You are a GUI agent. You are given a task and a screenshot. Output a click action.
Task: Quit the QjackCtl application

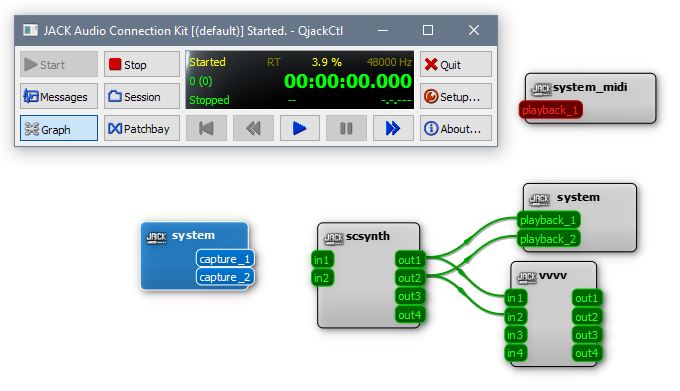(x=455, y=65)
